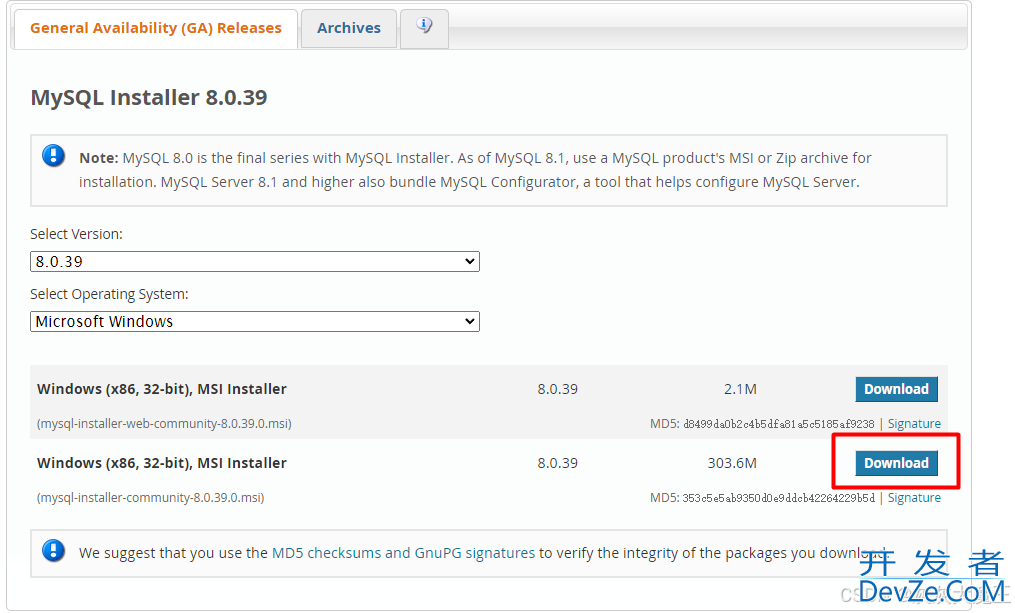Click the 303.6M file size value
This screenshot has width=1015, height=613.
pyautogui.click(x=731, y=463)
